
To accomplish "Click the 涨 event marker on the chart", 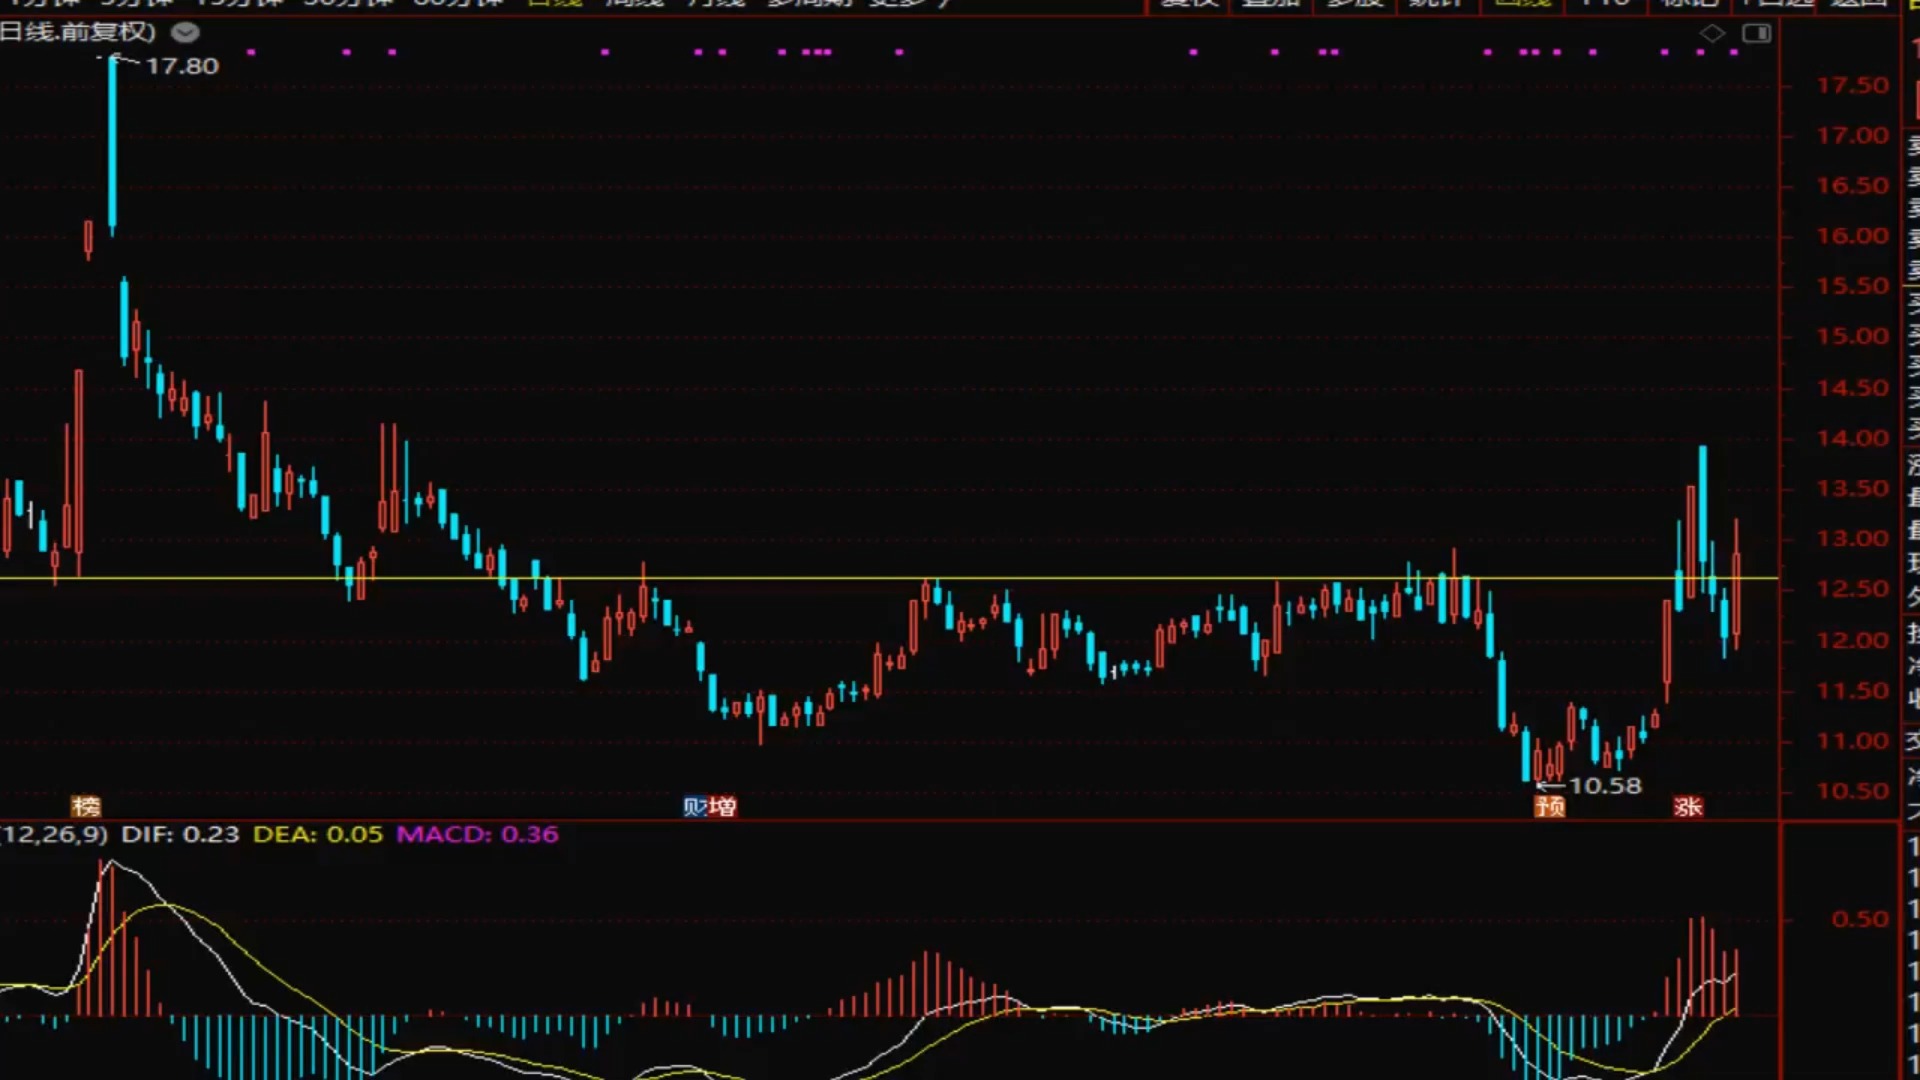I will [x=1688, y=806].
